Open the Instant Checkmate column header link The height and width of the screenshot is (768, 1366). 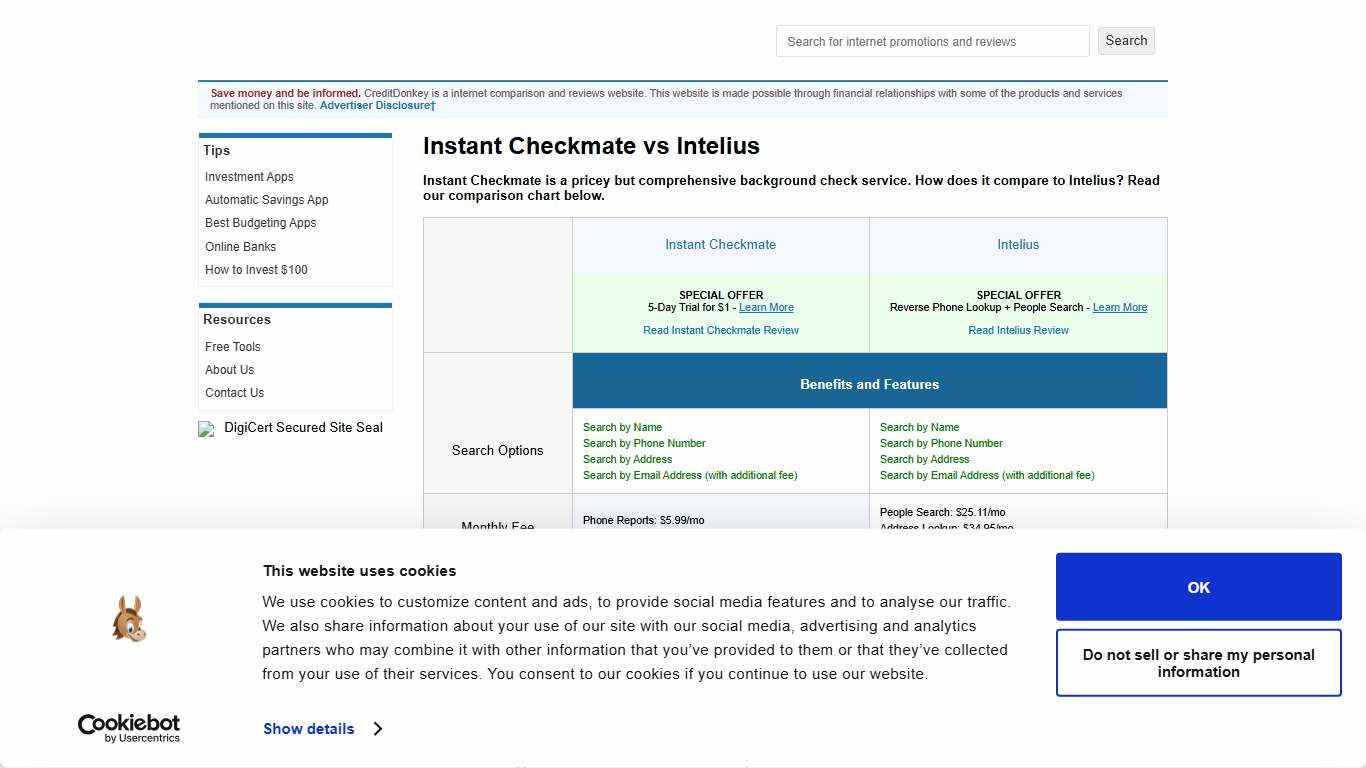[x=720, y=244]
